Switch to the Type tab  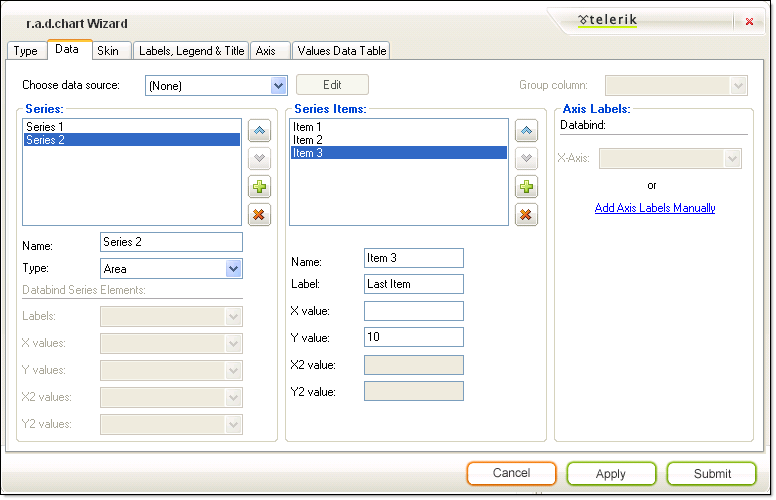tap(26, 51)
